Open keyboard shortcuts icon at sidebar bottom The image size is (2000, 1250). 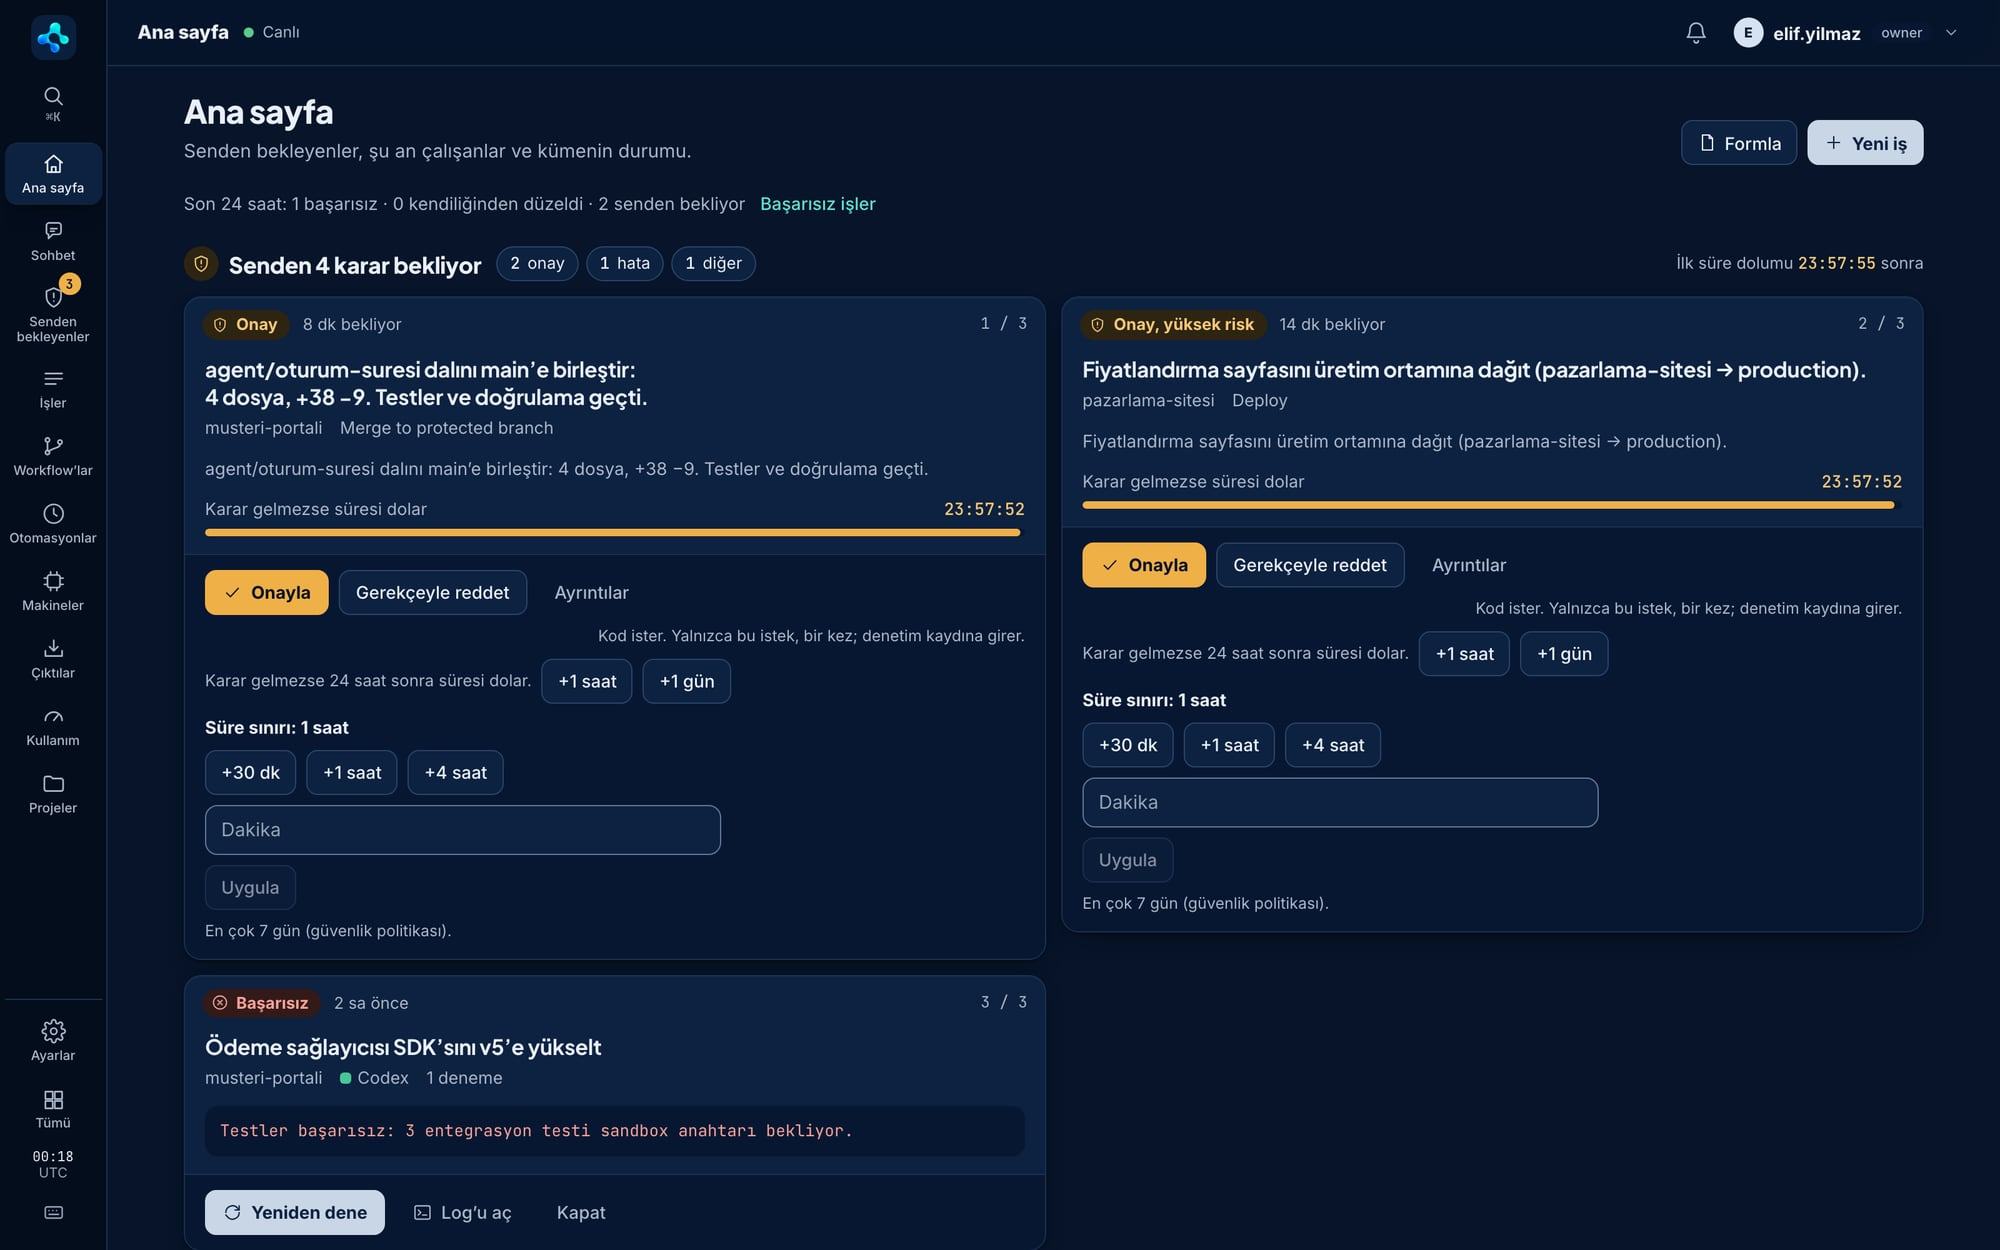click(x=53, y=1212)
